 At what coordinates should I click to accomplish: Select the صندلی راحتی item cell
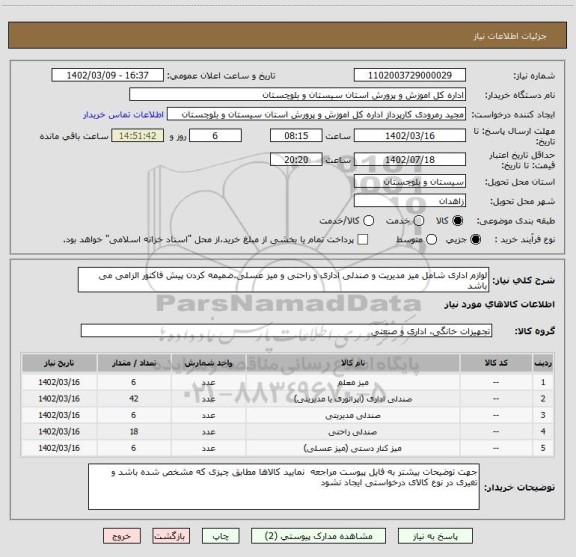tap(353, 432)
